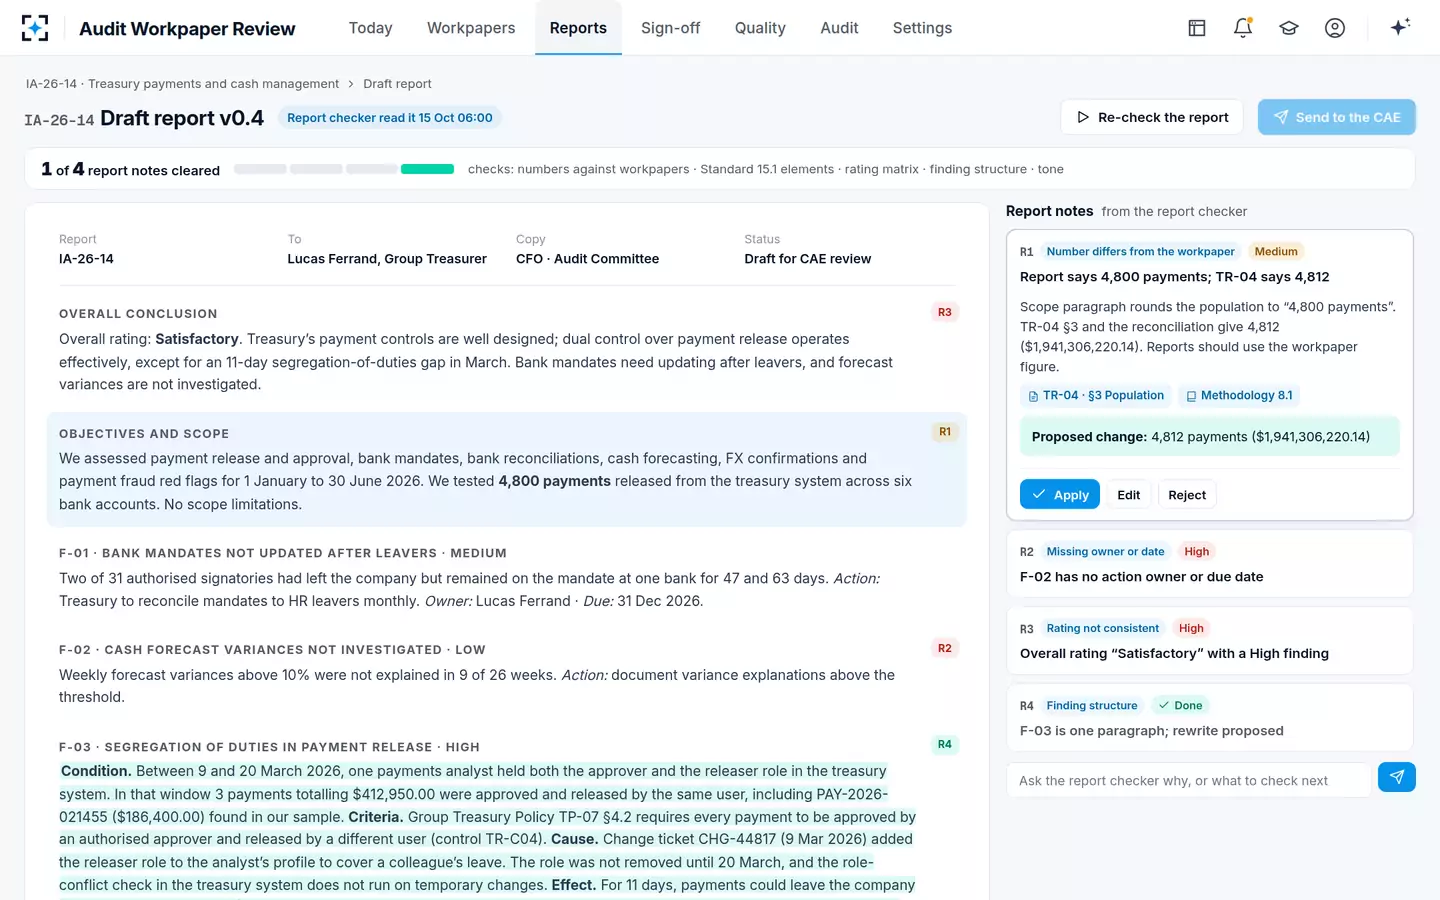Open the notifications bell

click(1243, 28)
